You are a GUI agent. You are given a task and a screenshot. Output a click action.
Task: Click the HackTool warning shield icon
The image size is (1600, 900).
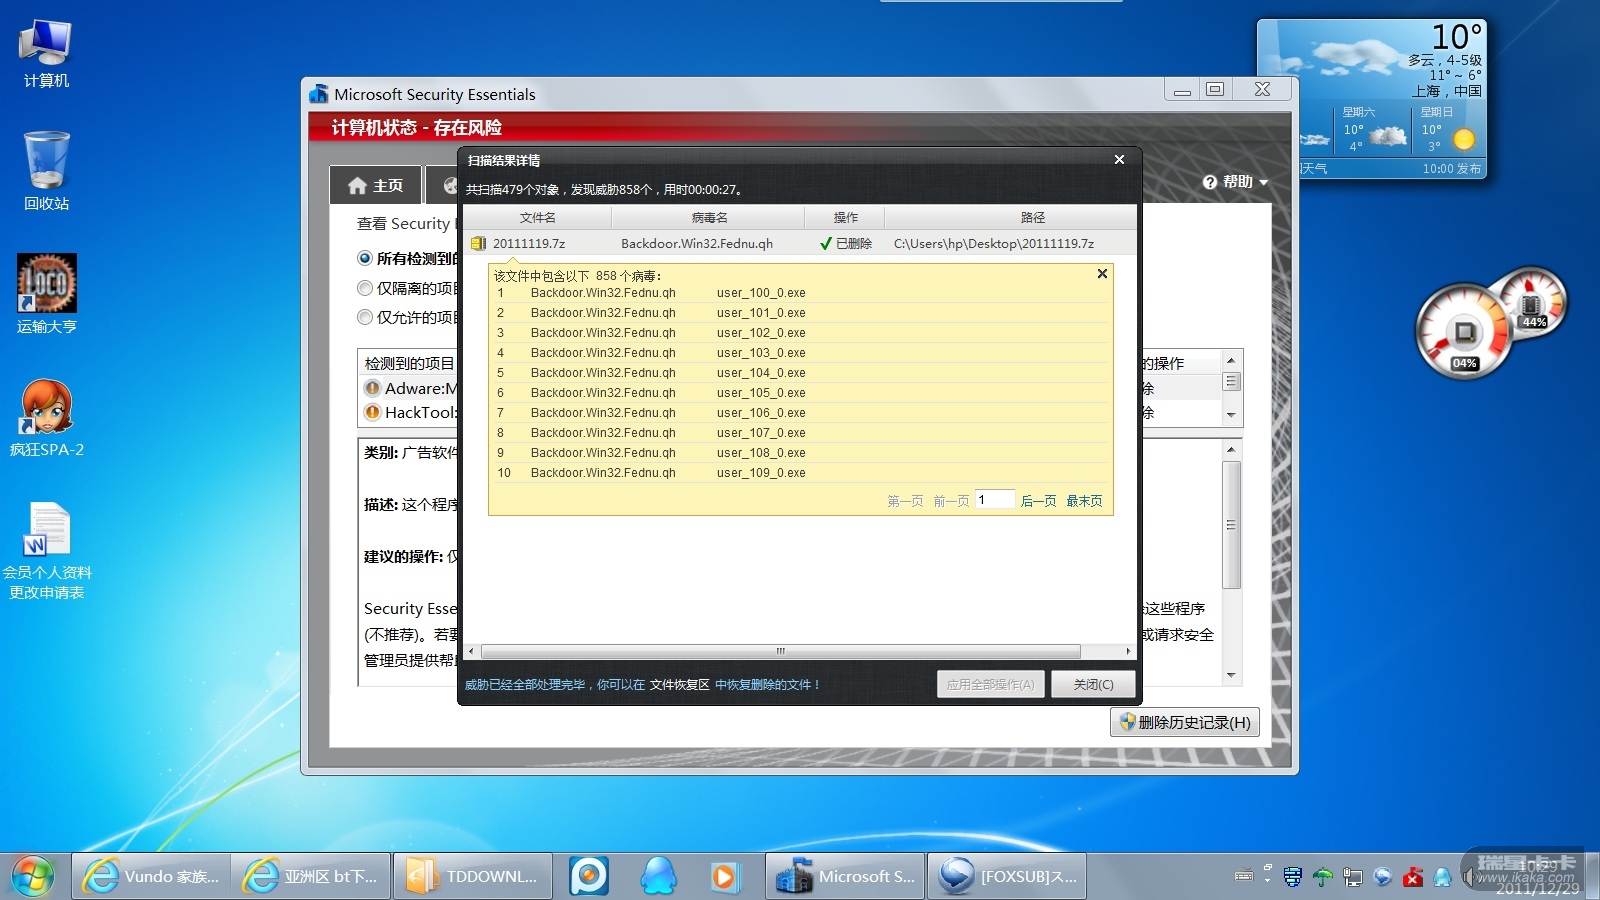(x=373, y=412)
